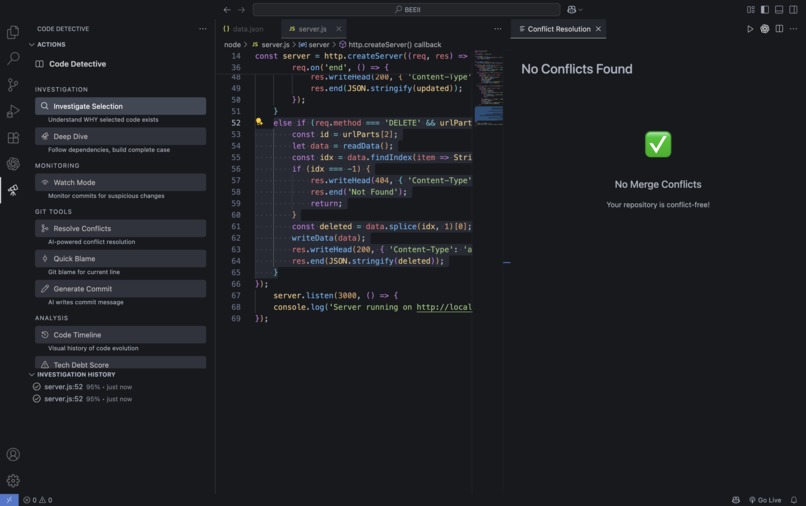Click the No Merge Conflicts checkmark icon

click(658, 144)
